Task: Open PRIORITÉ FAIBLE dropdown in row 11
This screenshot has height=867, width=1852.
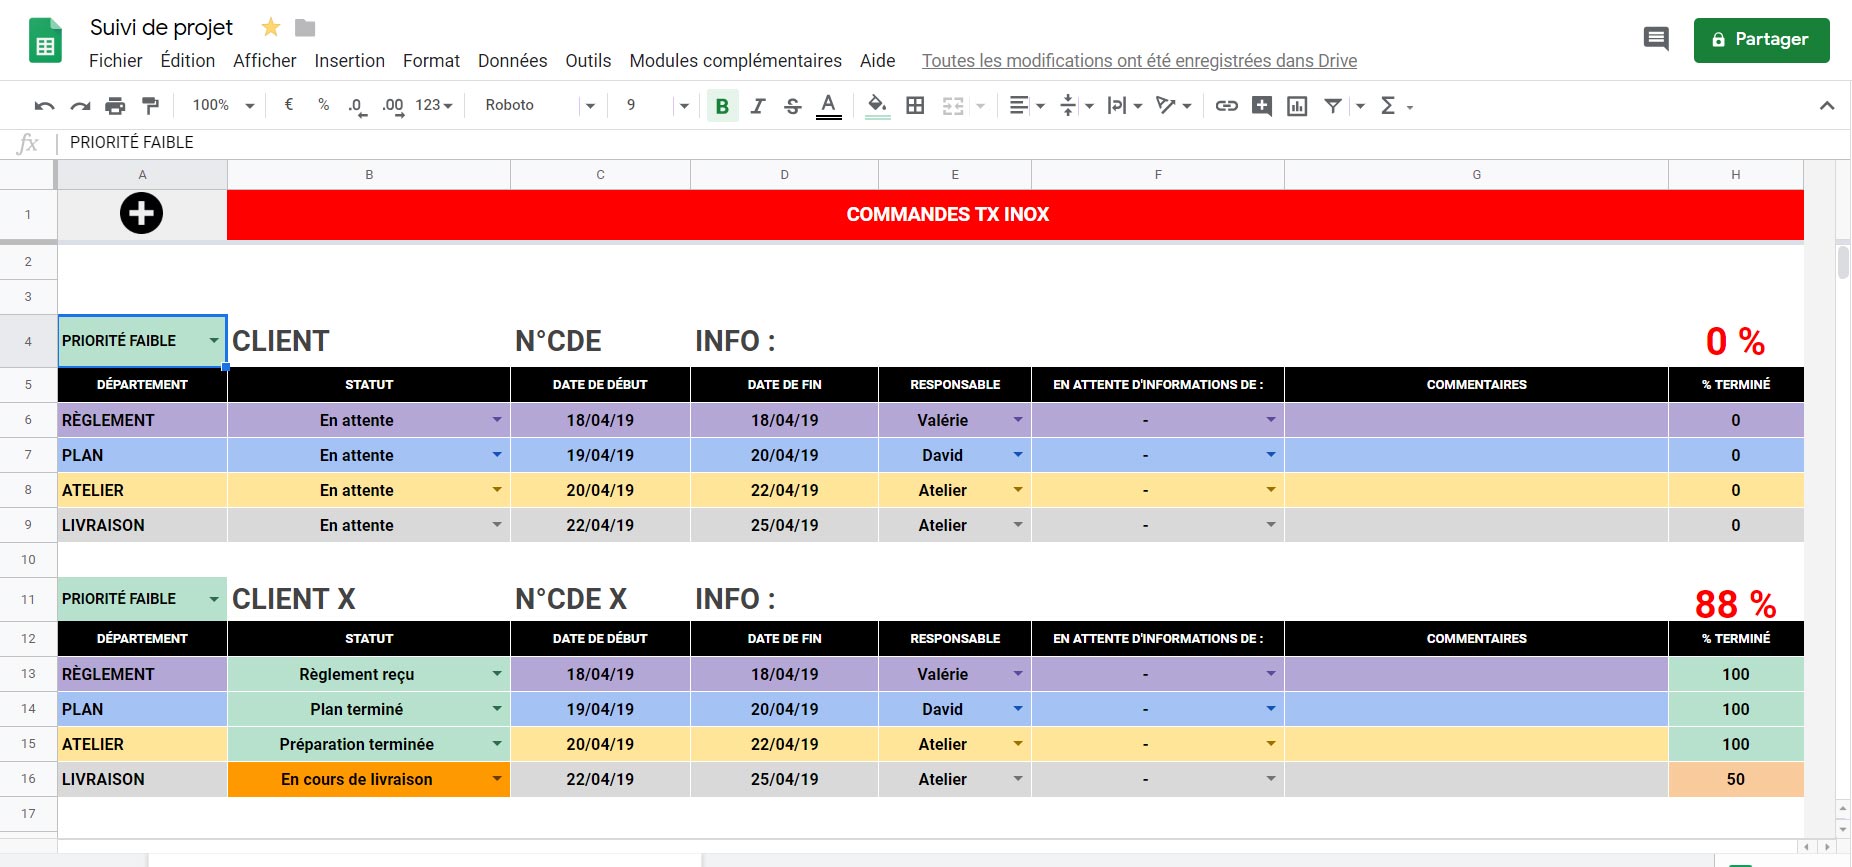Action: 214,599
